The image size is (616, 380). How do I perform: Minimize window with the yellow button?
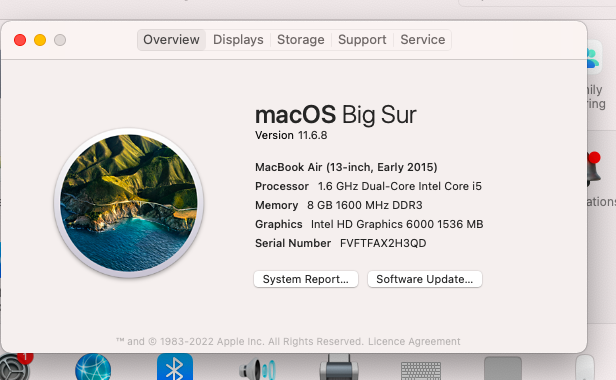(x=40, y=40)
